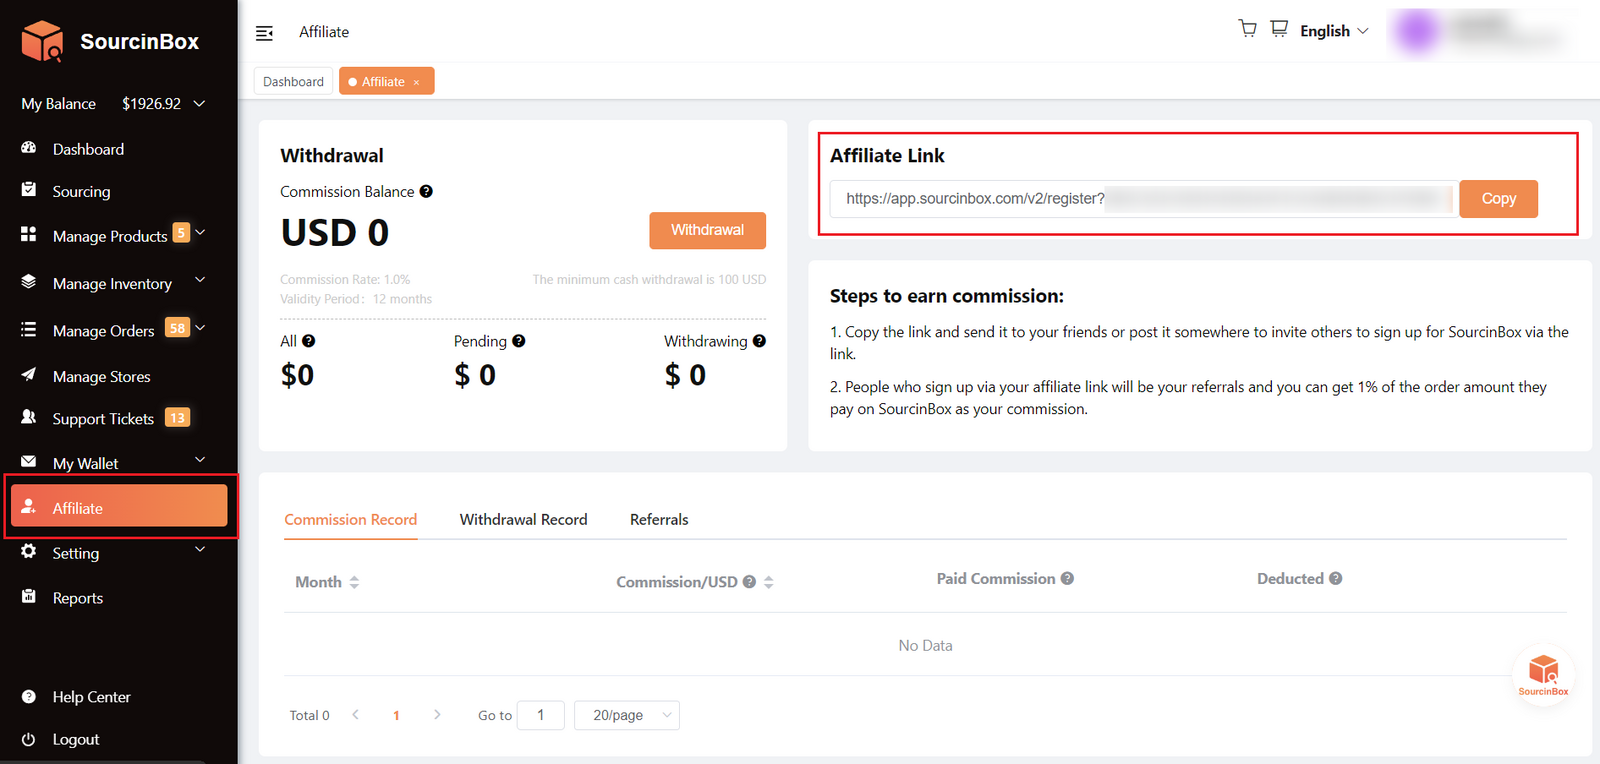This screenshot has width=1600, height=764.
Task: Click the Manage Stores paper plane icon
Action: click(x=29, y=375)
